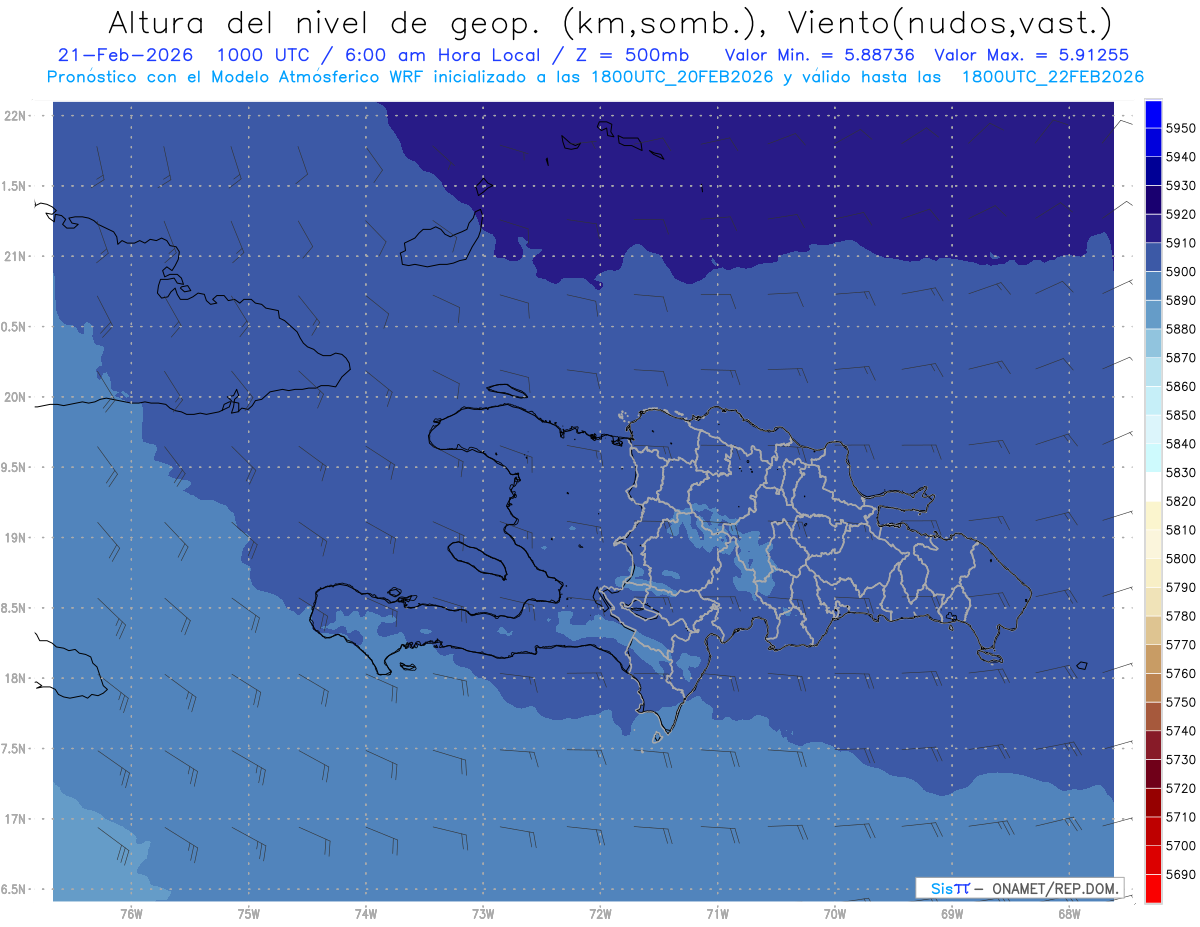Click the '5780' colorbar value

1180,616
